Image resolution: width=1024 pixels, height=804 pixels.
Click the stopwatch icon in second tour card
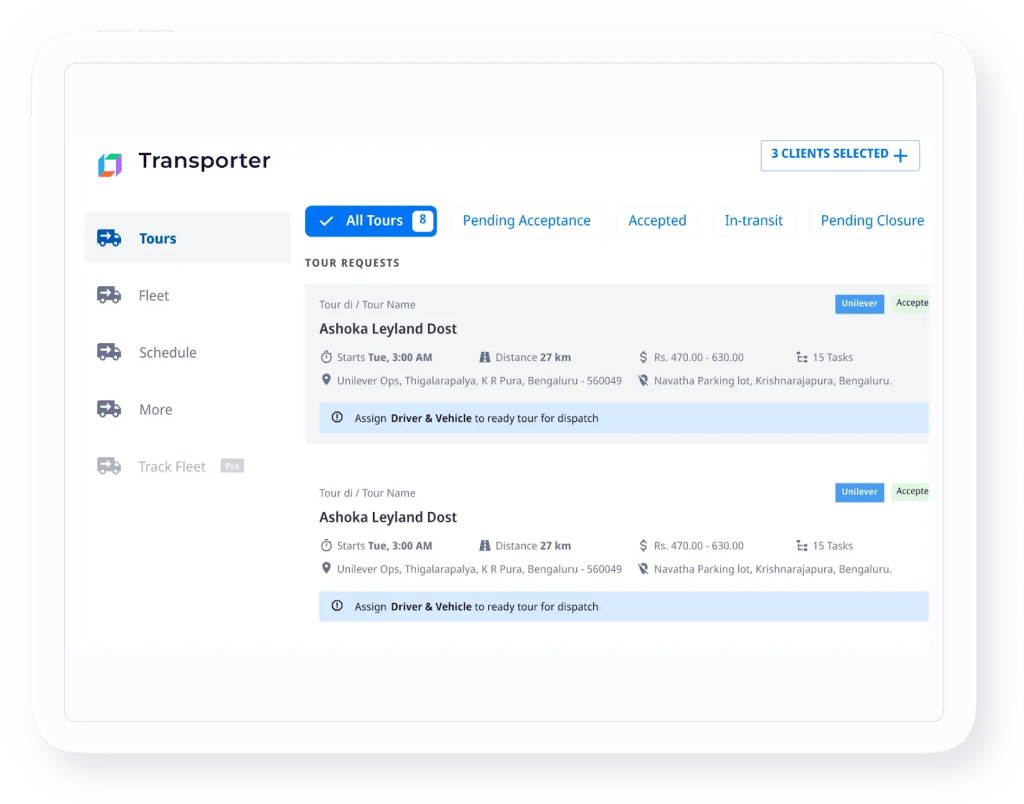(326, 546)
